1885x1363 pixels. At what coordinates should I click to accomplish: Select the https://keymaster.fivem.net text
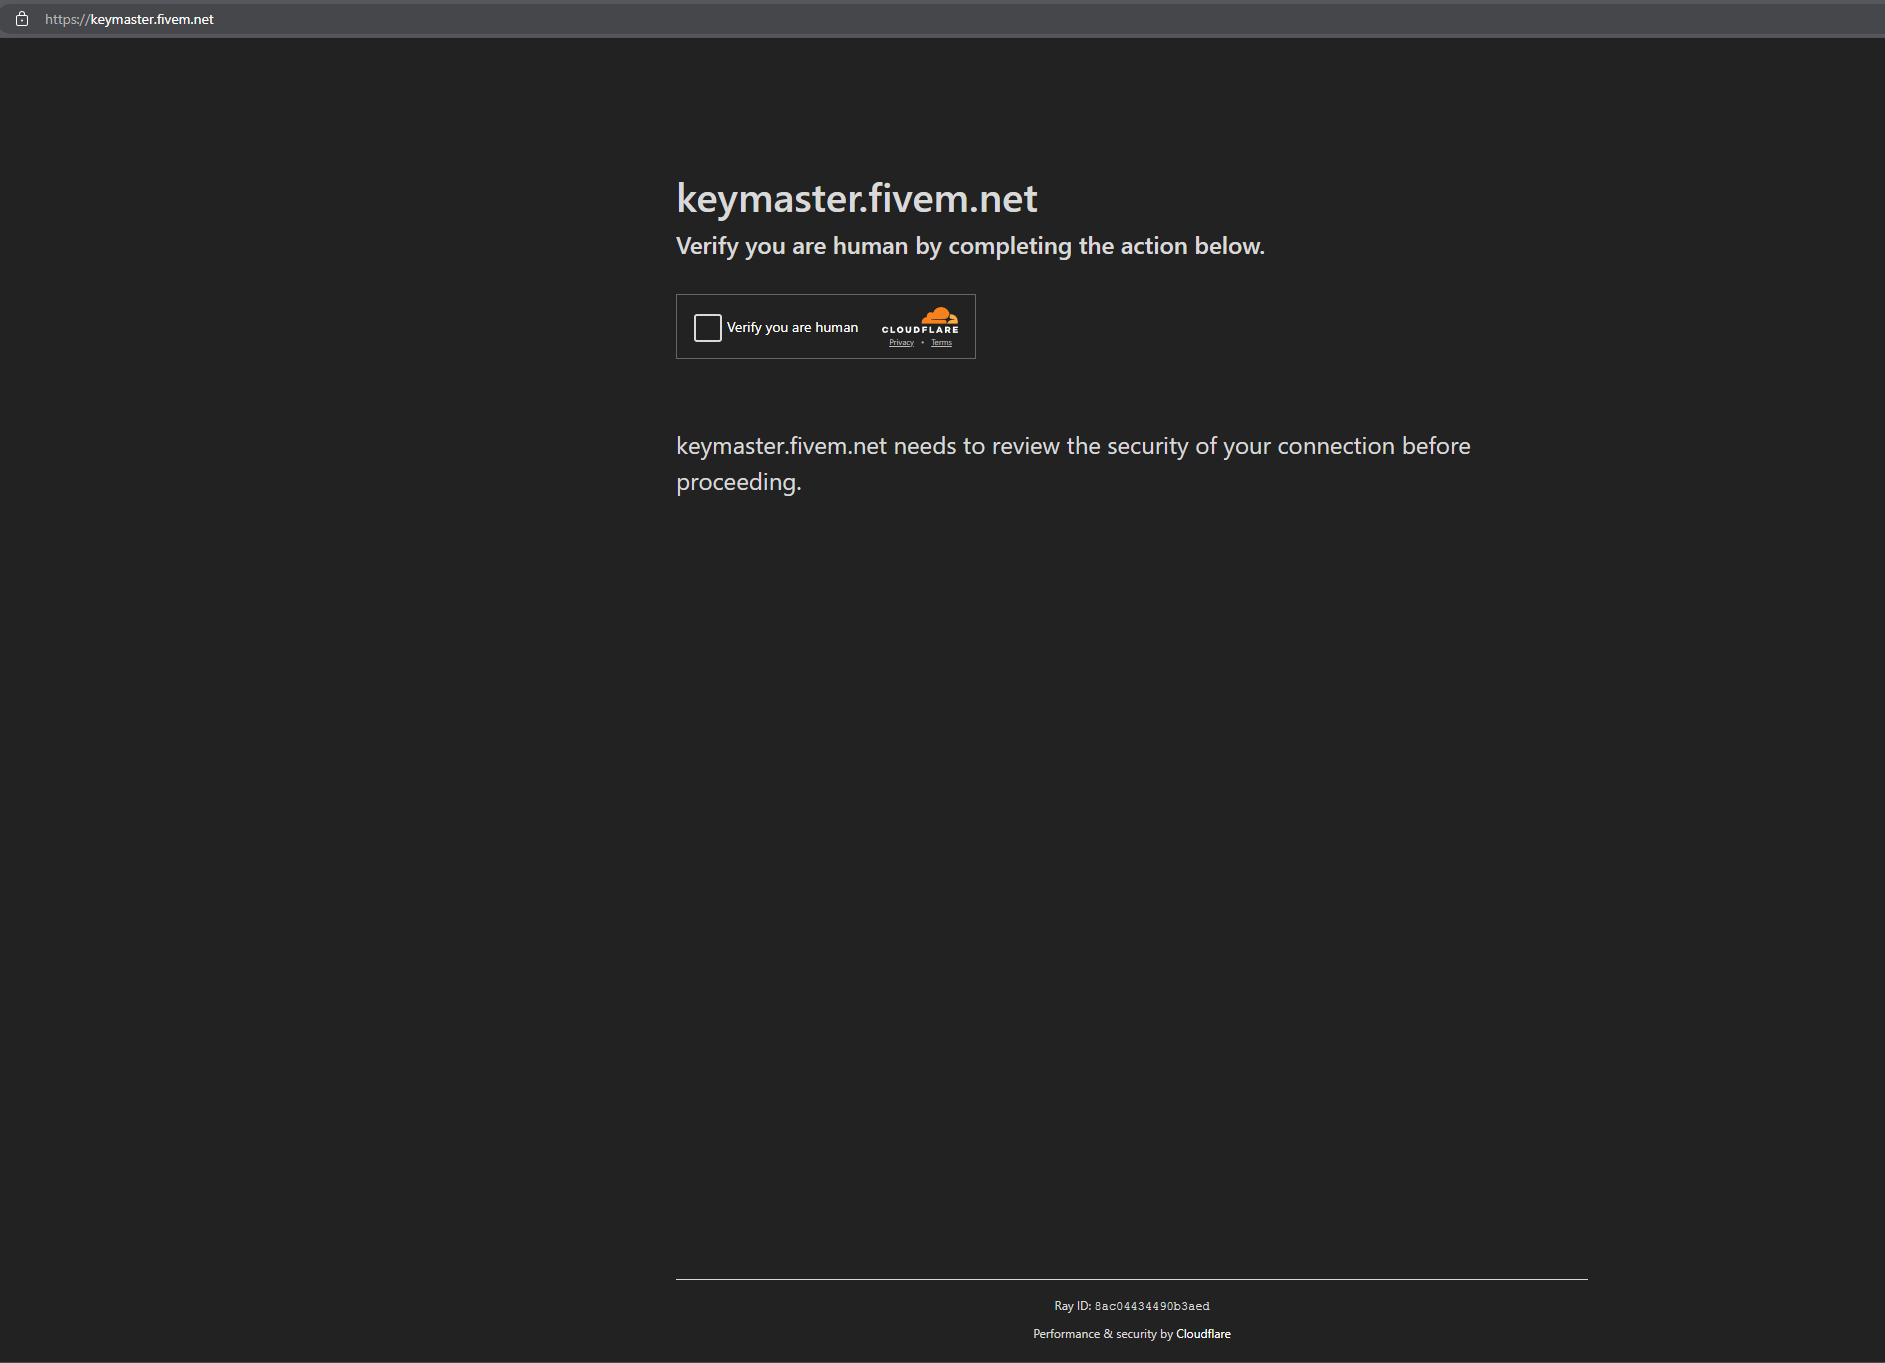tap(128, 18)
